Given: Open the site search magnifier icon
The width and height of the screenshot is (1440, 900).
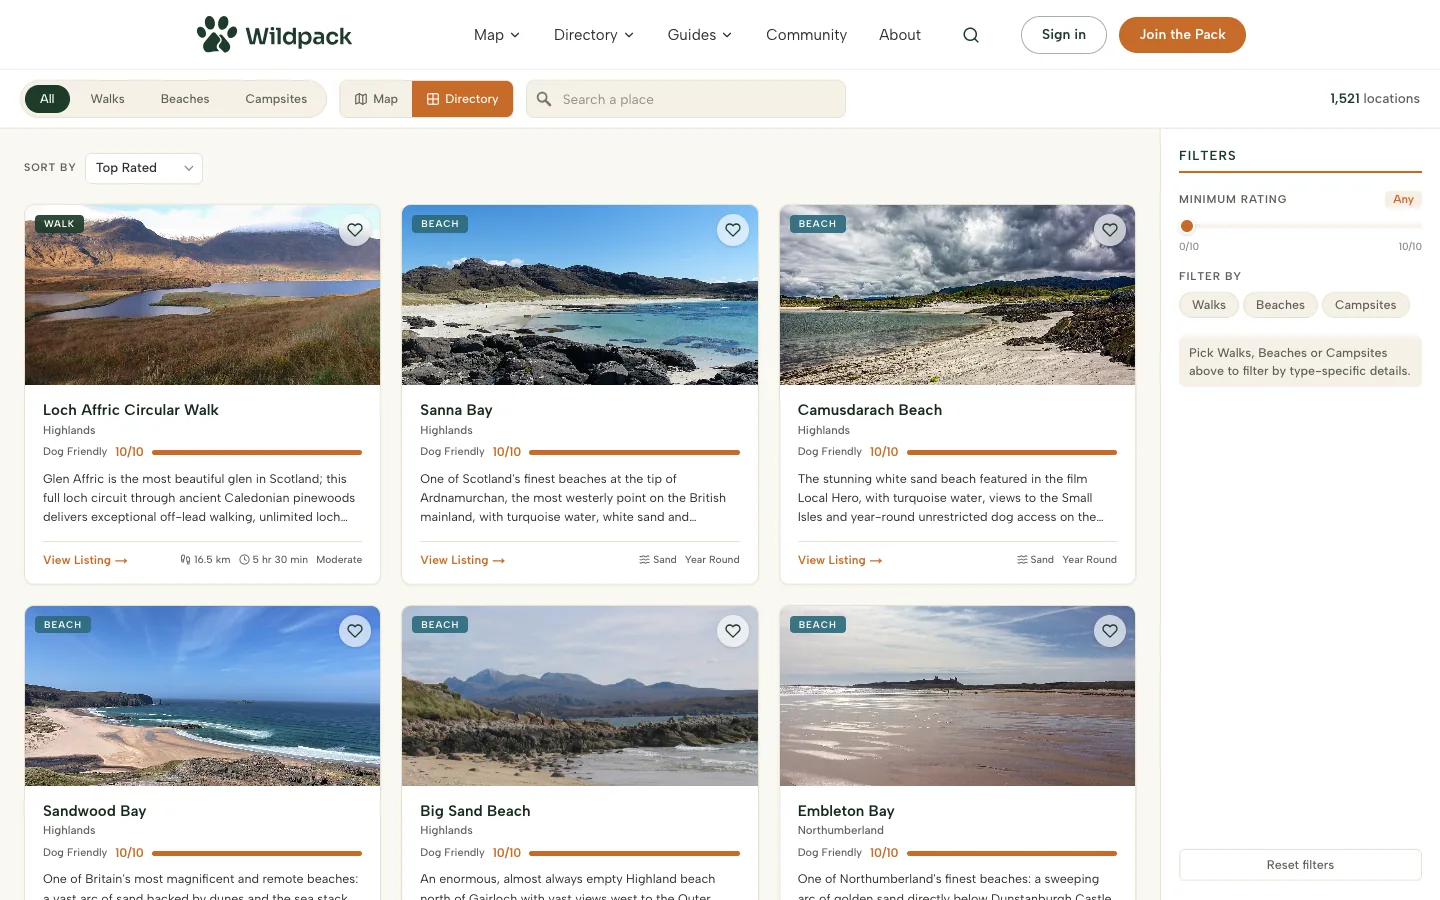Looking at the screenshot, I should 971,35.
